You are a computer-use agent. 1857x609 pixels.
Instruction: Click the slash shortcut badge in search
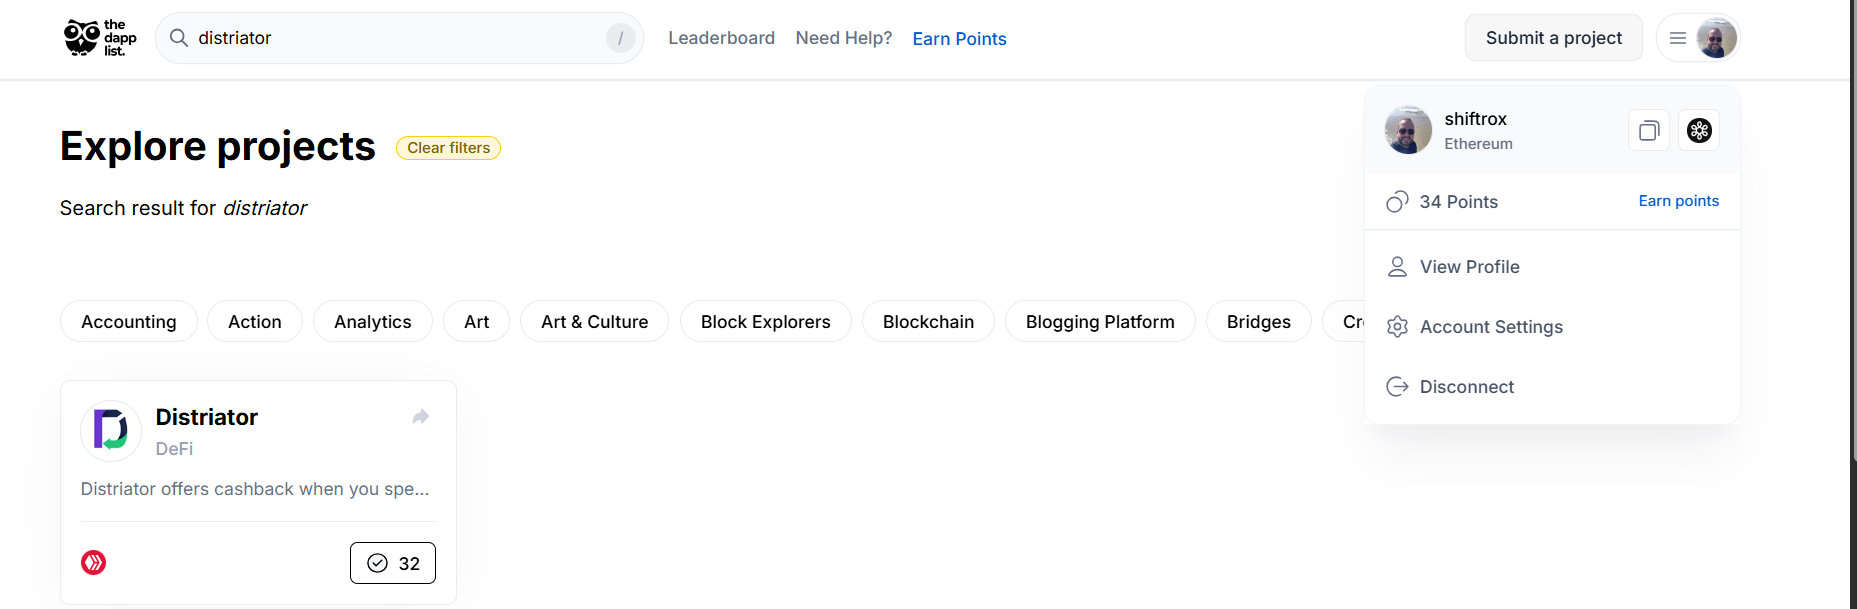(620, 38)
